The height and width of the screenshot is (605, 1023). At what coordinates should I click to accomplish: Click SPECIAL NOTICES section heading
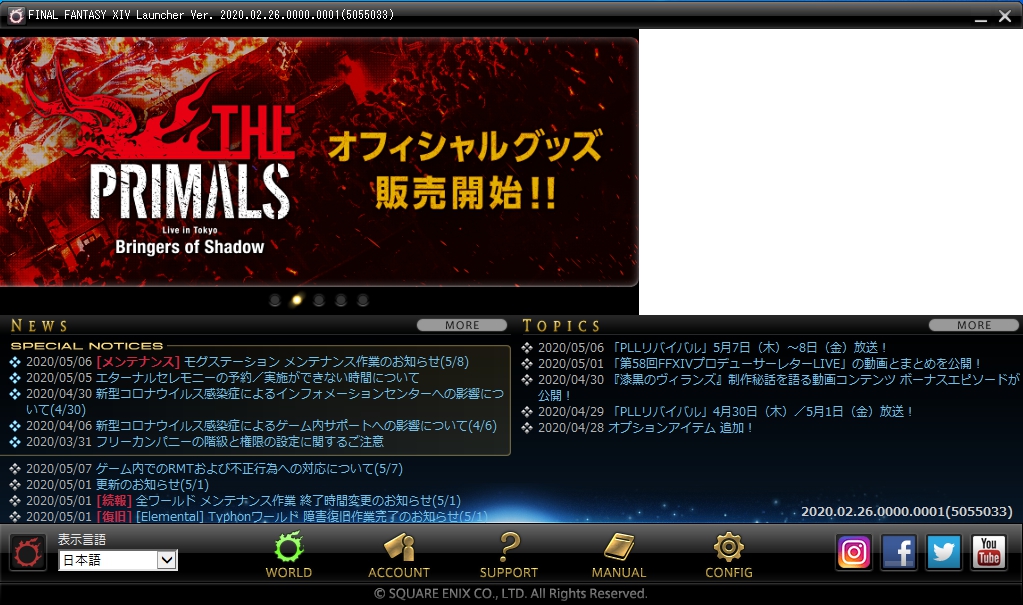tap(87, 346)
